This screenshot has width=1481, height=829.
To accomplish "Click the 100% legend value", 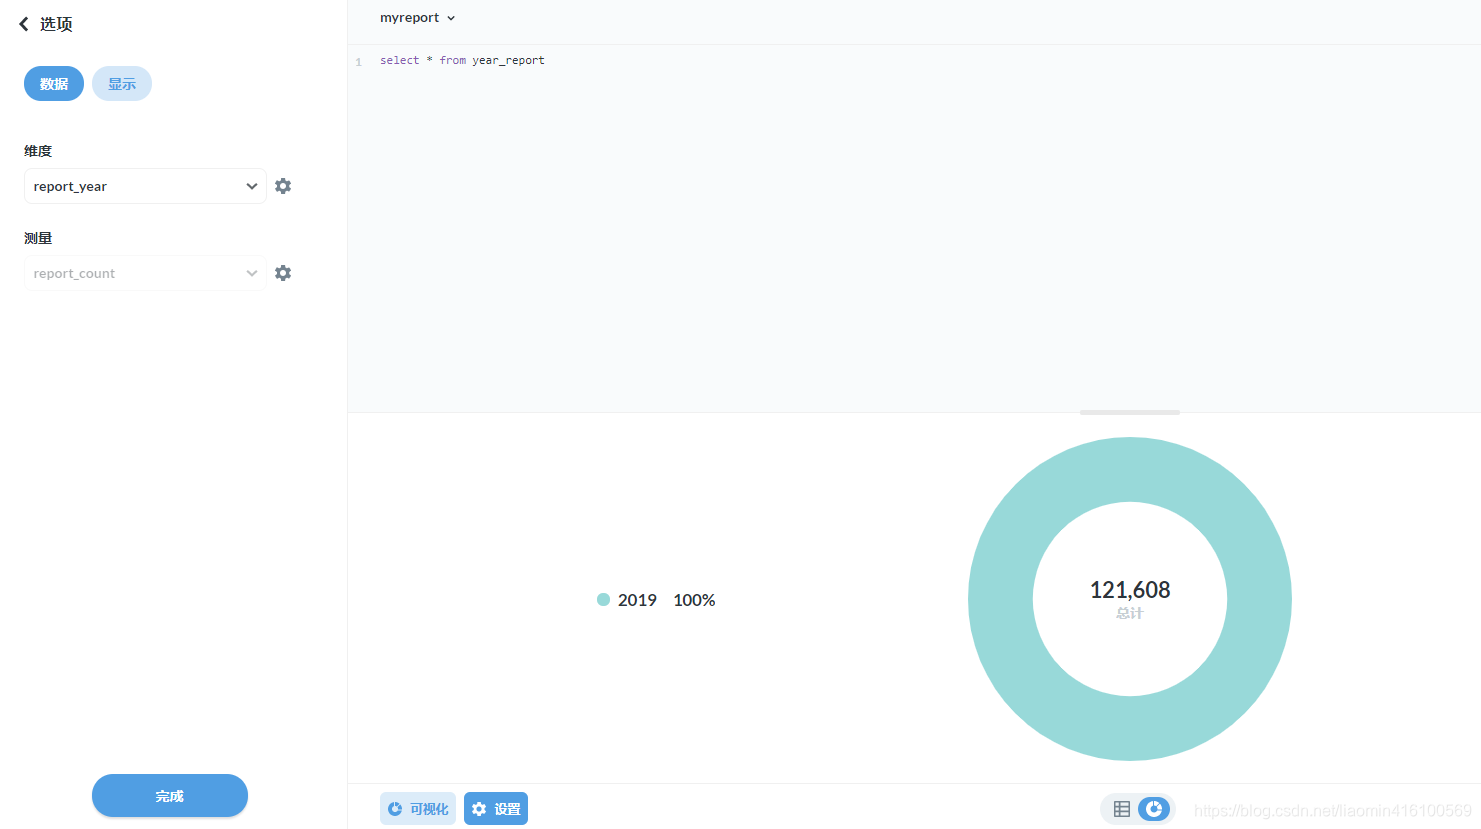I will (x=694, y=600).
